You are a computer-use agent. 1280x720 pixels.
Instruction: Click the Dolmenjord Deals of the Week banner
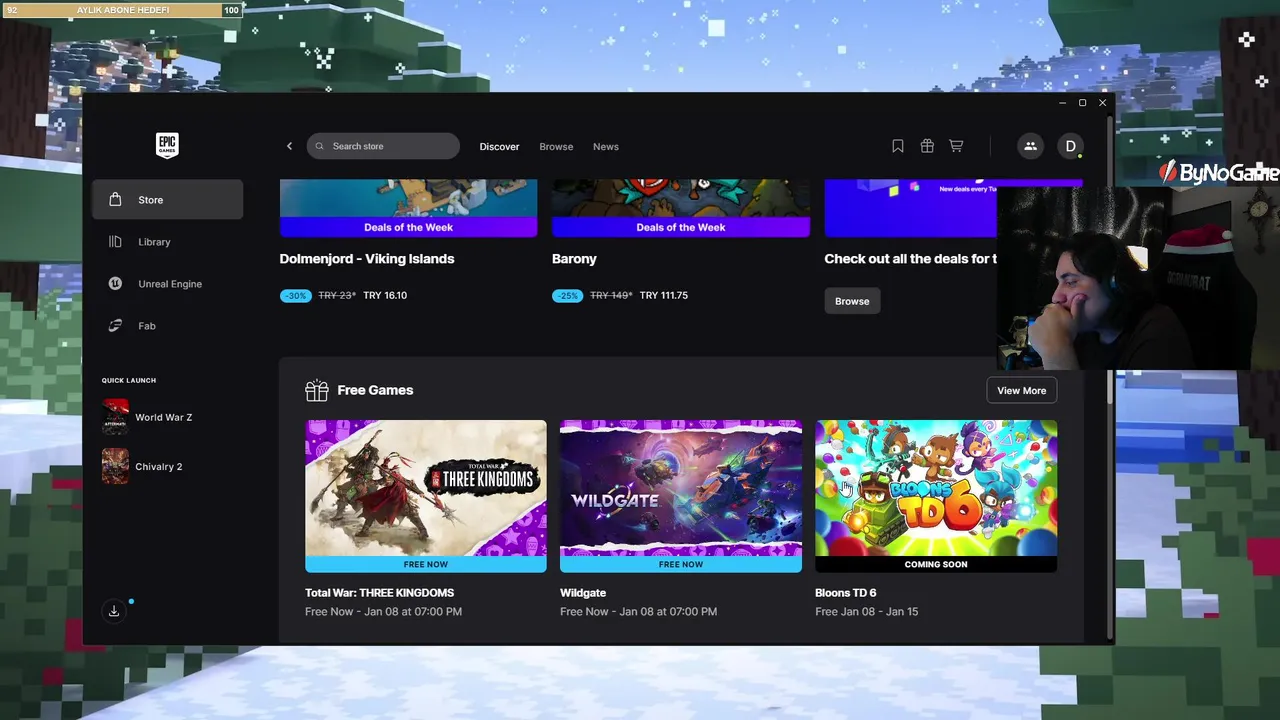coord(408,227)
